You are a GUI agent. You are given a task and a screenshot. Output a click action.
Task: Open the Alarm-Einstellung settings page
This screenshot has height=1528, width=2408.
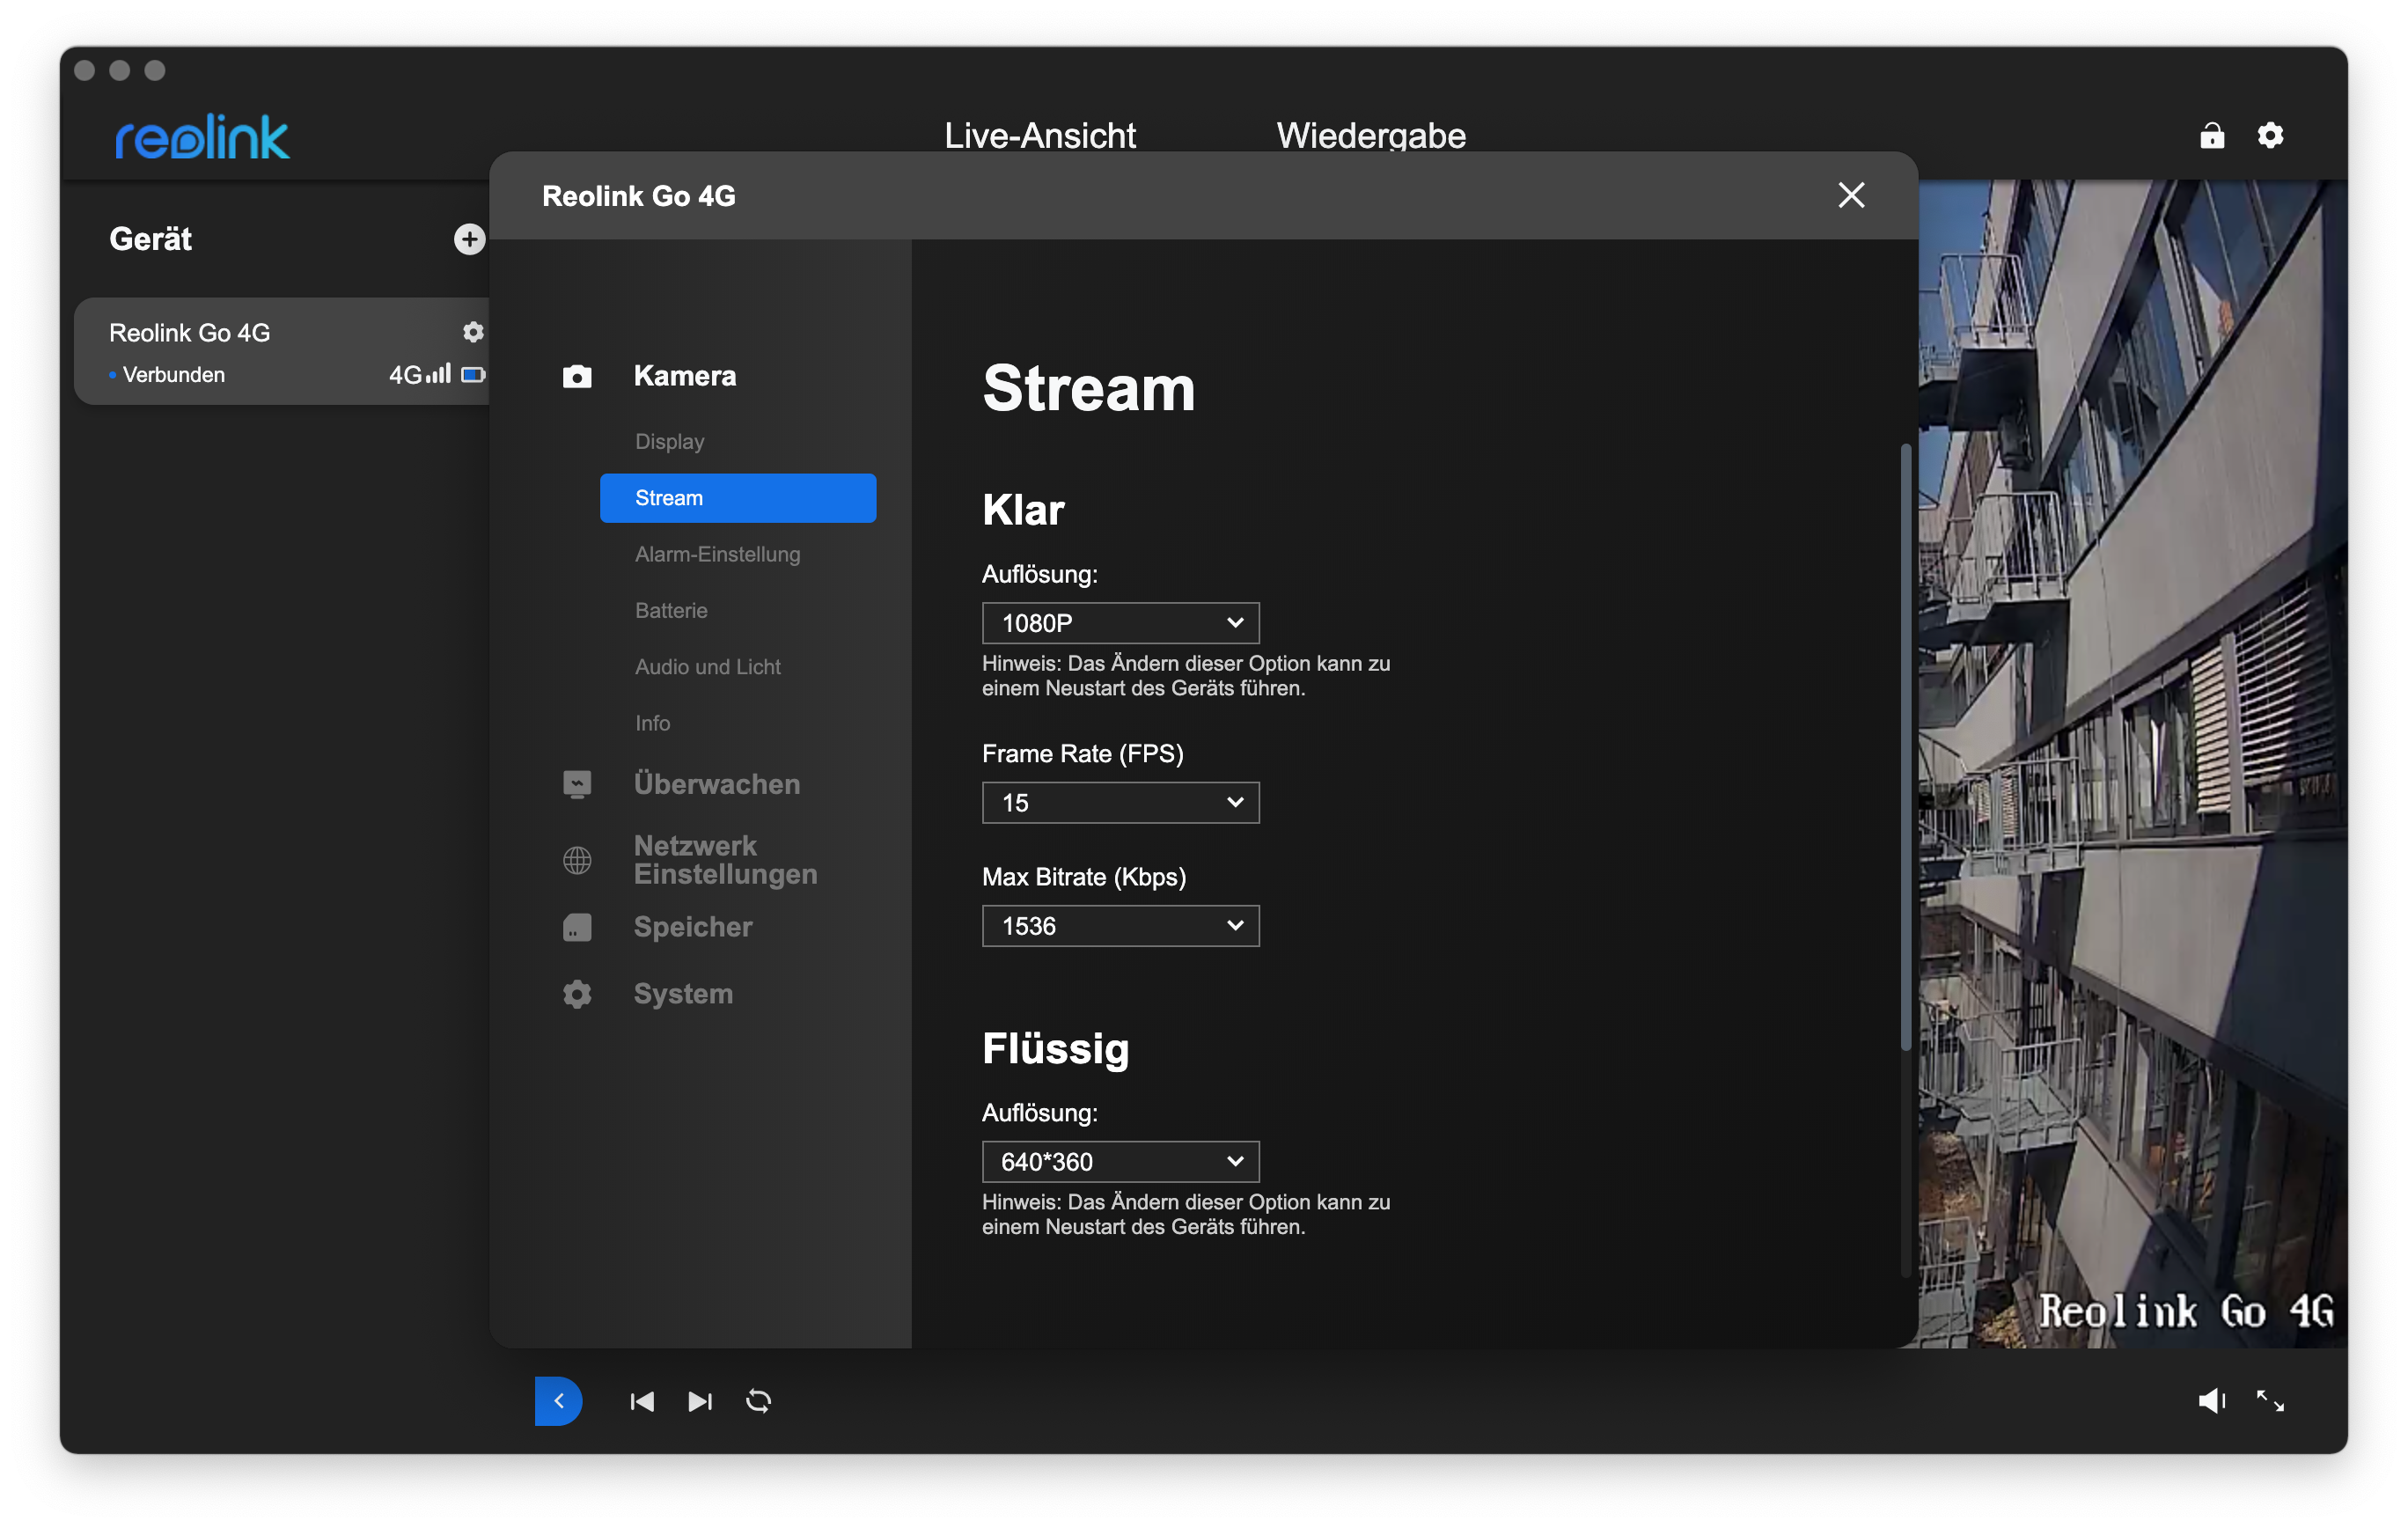click(717, 554)
